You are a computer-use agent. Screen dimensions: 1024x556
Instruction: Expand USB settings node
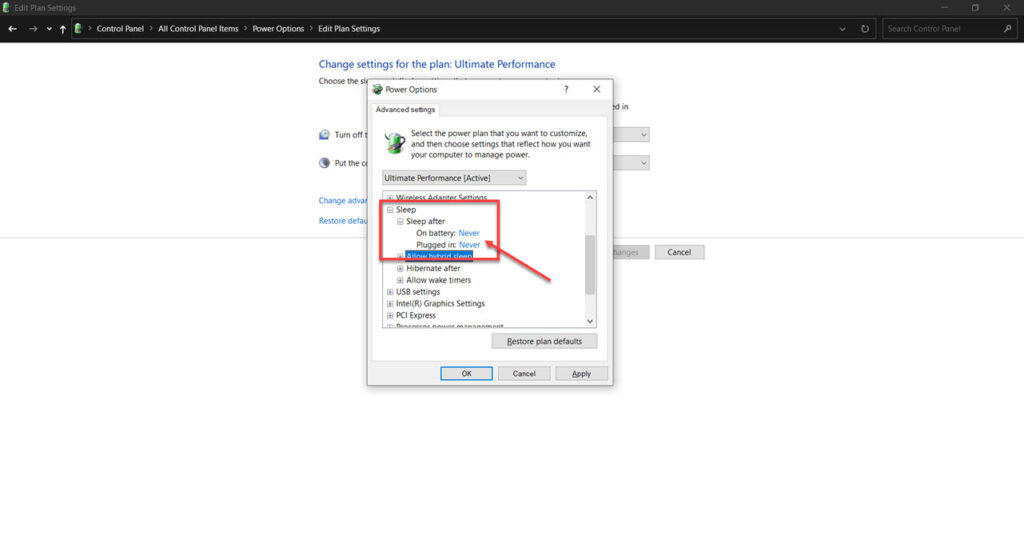tap(390, 292)
